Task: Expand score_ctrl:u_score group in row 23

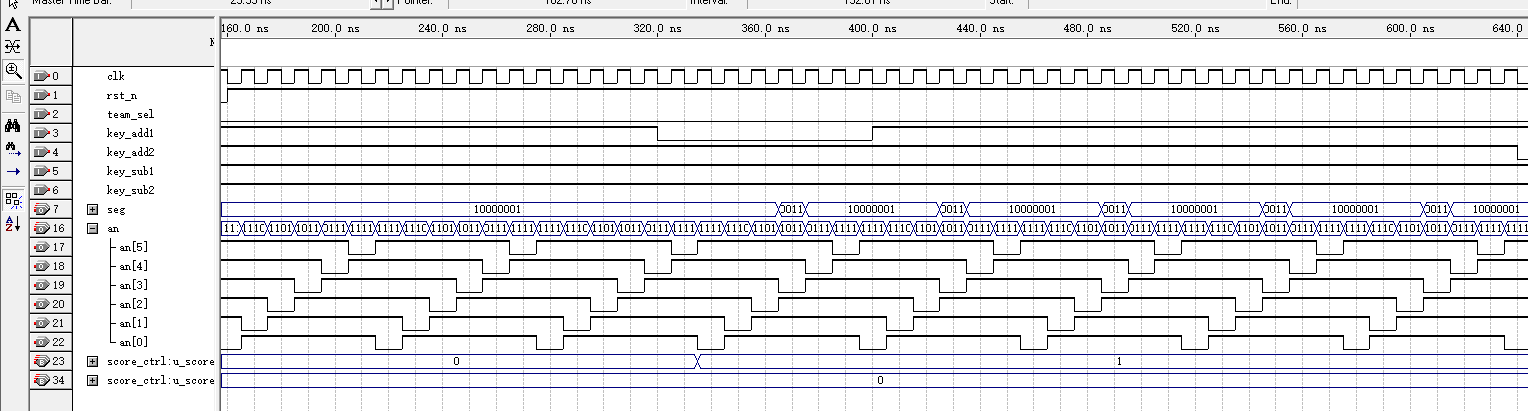Action: click(92, 361)
